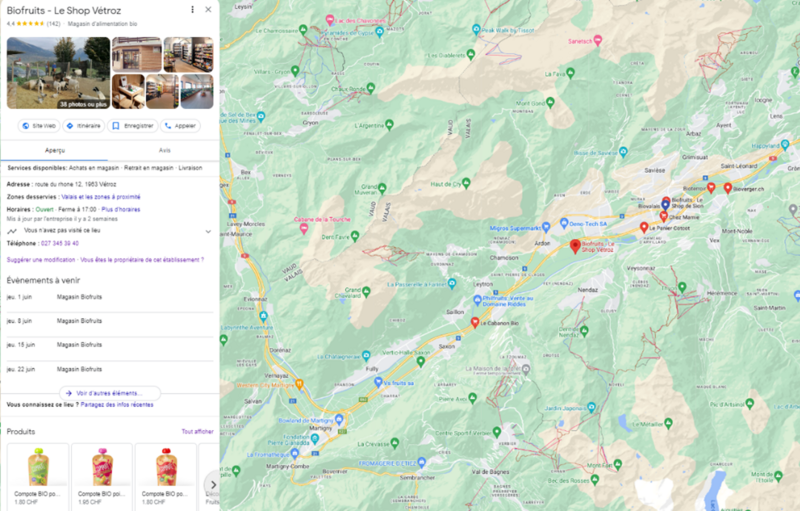Click La Chataigneraie marker
Viewport: 800px width, 511px height.
coord(366,355)
